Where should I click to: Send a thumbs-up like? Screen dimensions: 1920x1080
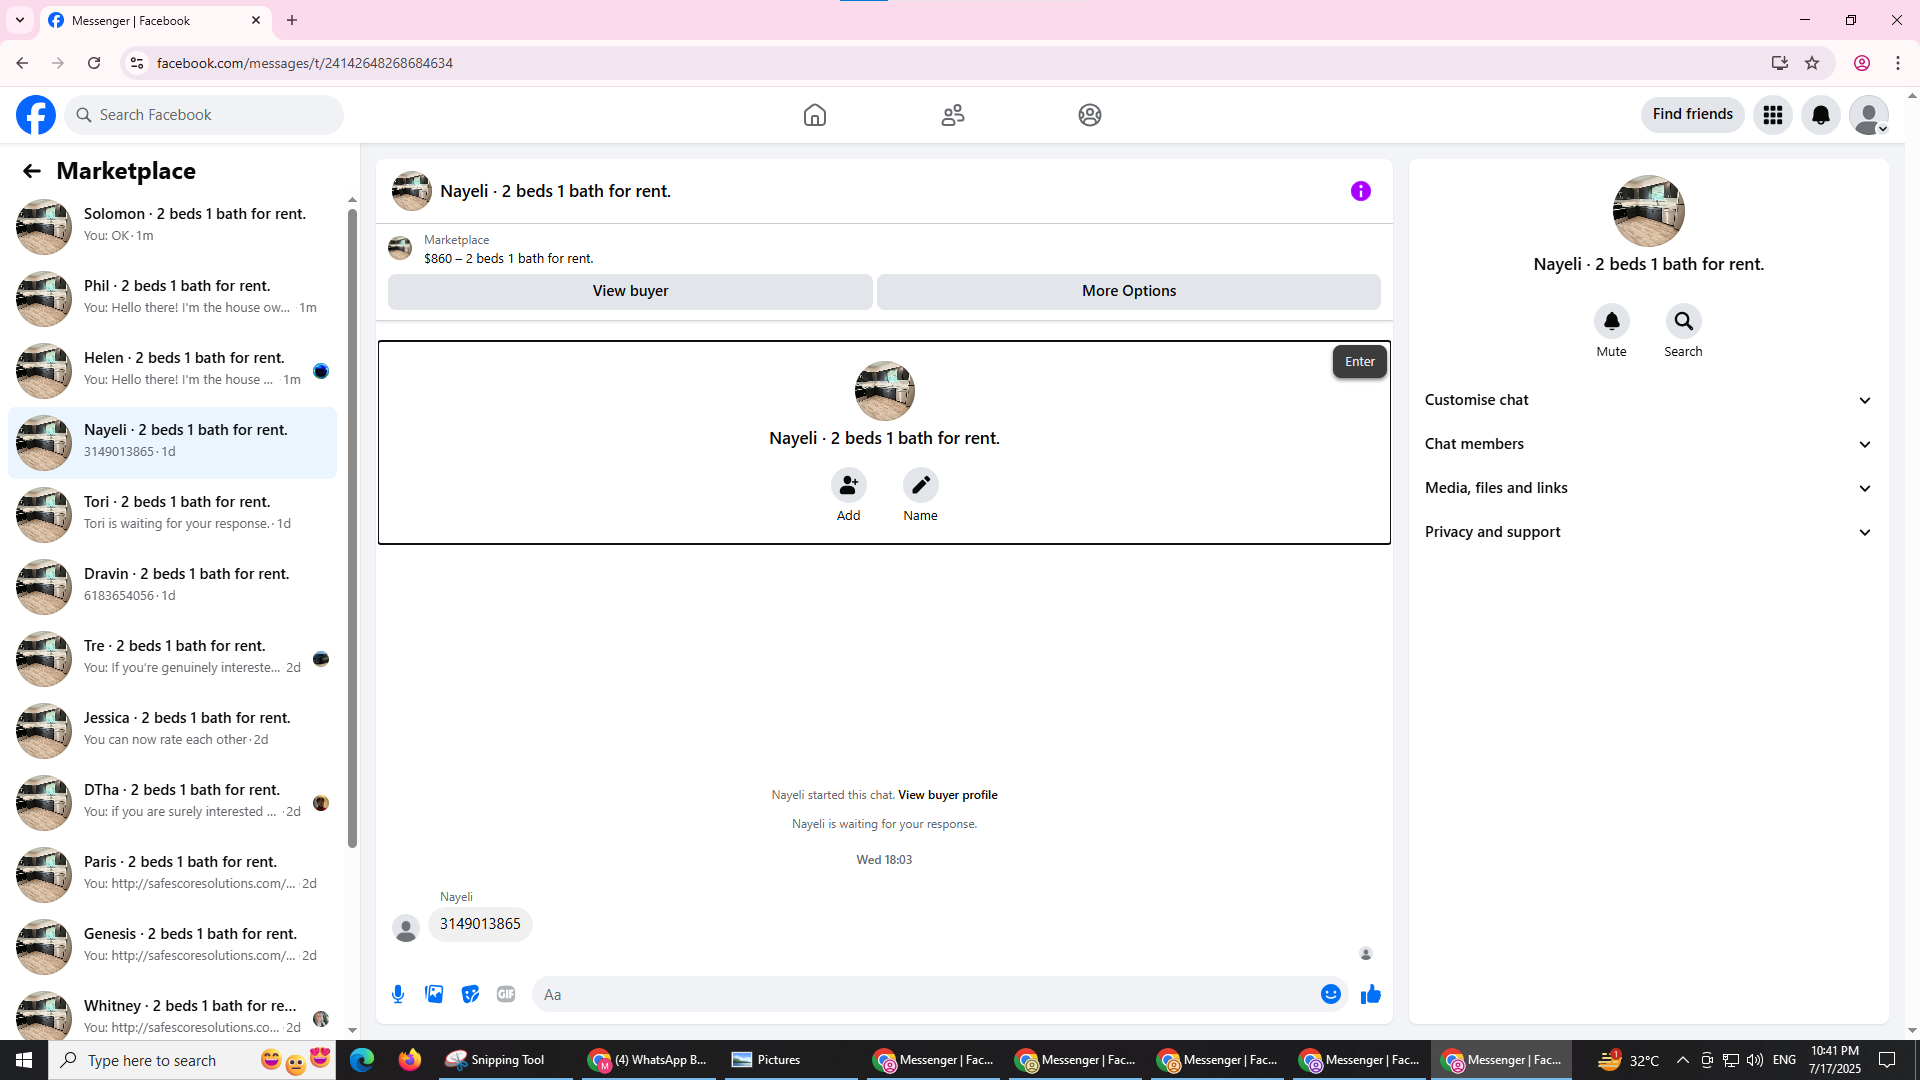[x=1371, y=995]
